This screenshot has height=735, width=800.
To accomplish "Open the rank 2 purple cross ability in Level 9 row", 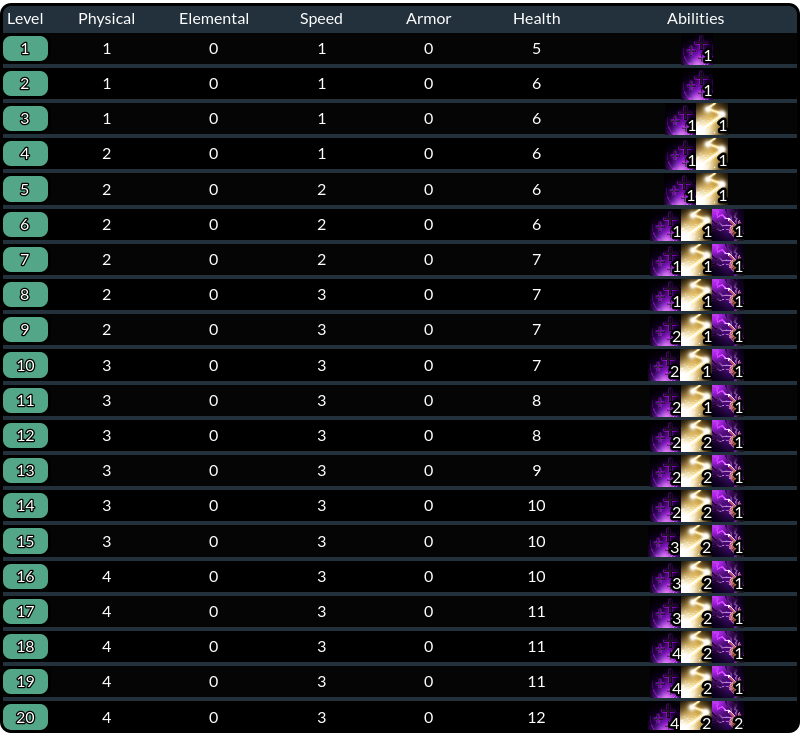I will click(666, 330).
